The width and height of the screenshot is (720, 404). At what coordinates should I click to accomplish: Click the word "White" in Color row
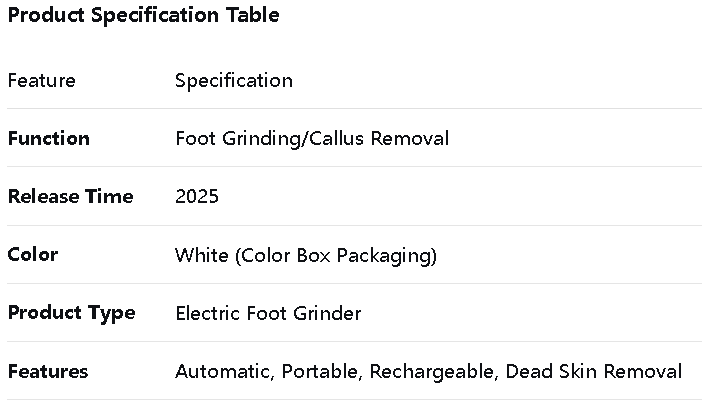pos(201,255)
